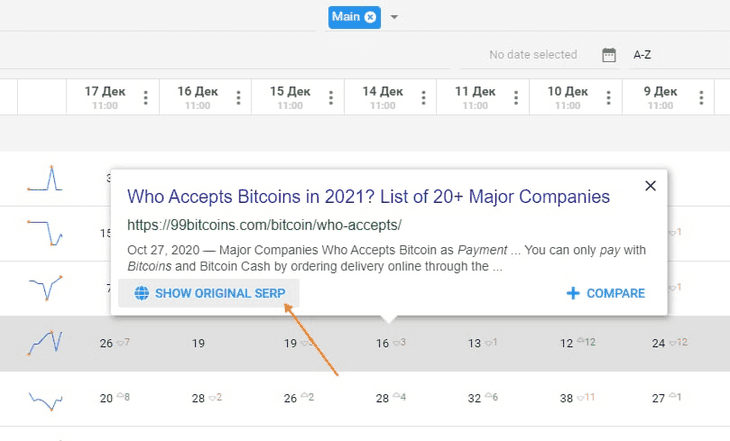The height and width of the screenshot is (441, 730).
Task: Open options menu for 11 Дек column
Action: [516, 98]
